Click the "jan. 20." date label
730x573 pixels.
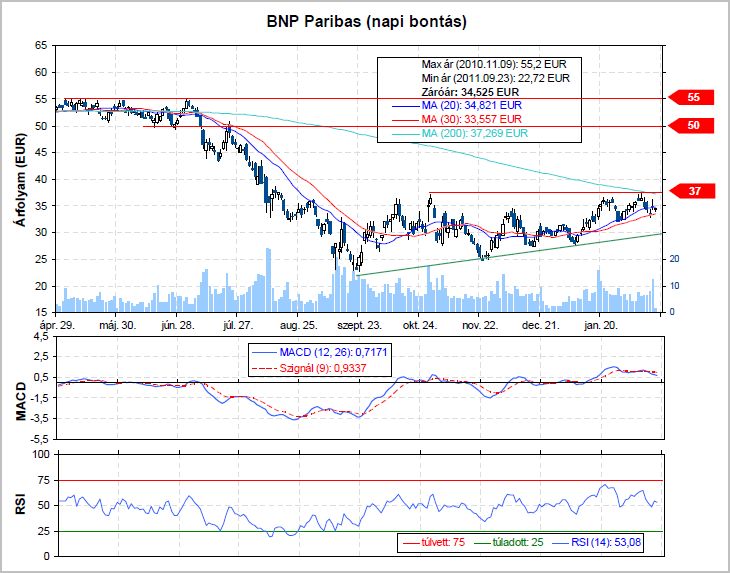[601, 325]
